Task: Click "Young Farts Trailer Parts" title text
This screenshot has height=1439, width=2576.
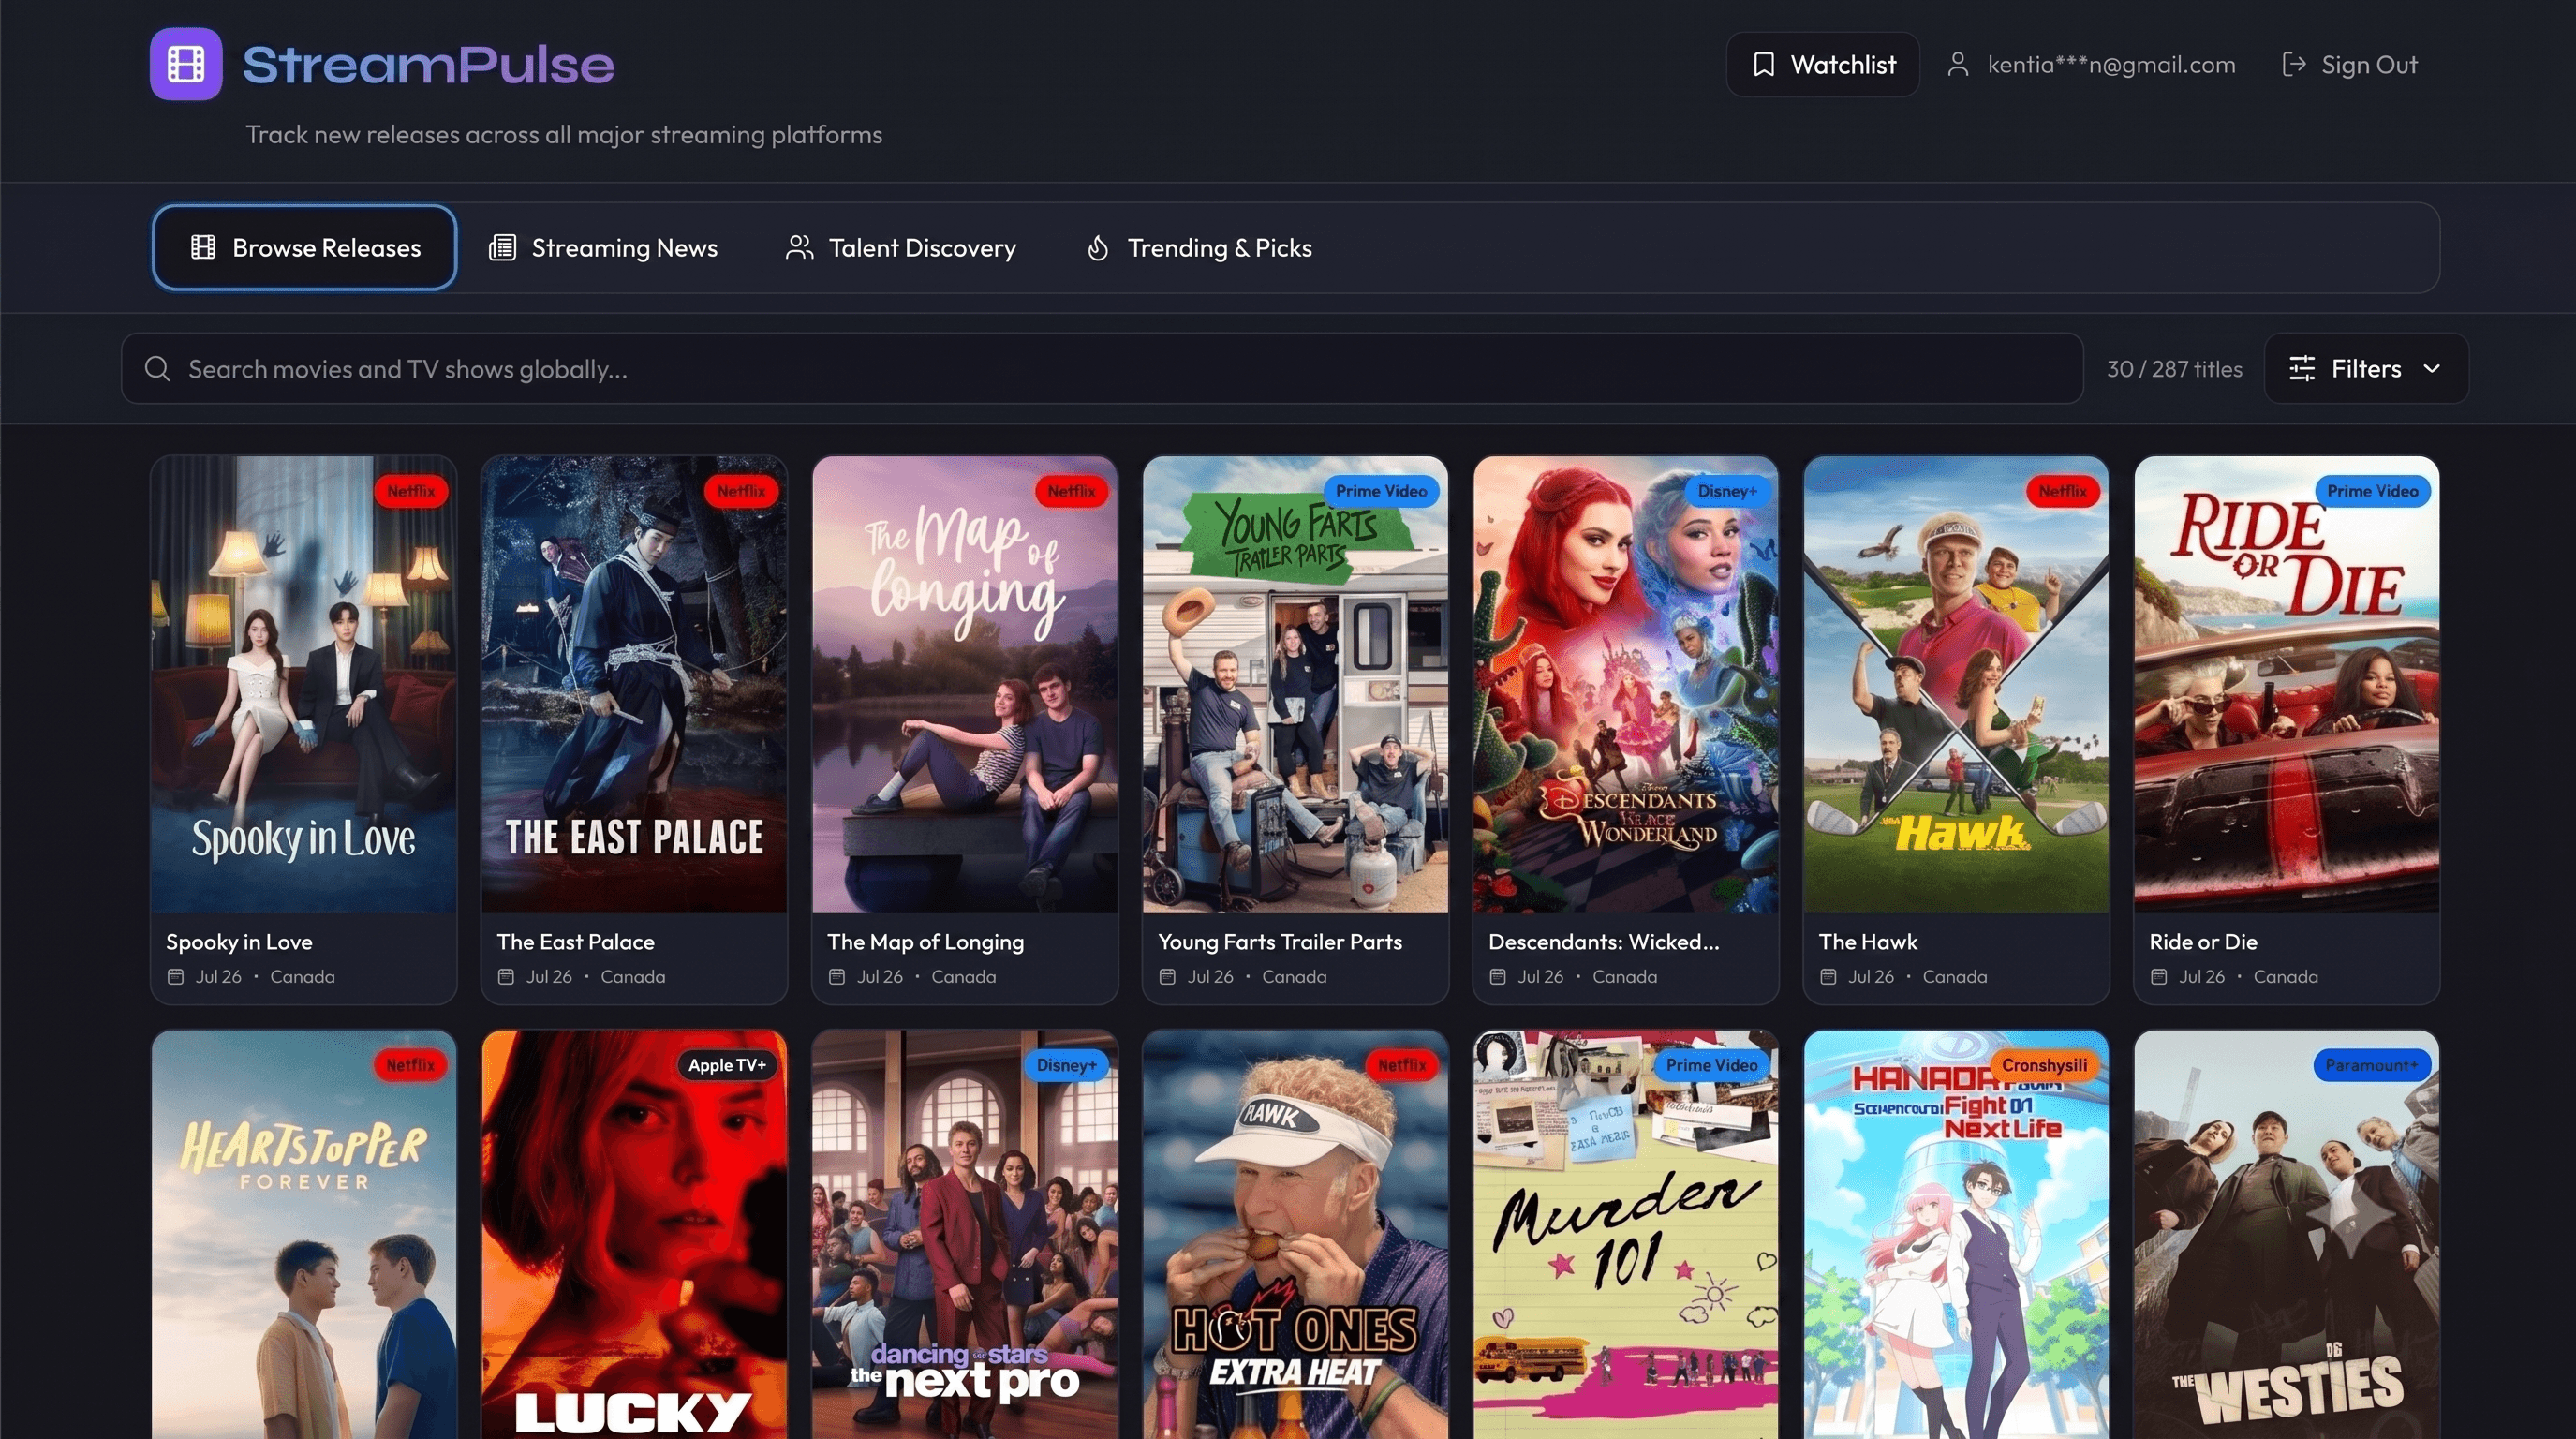Action: pyautogui.click(x=1280, y=942)
